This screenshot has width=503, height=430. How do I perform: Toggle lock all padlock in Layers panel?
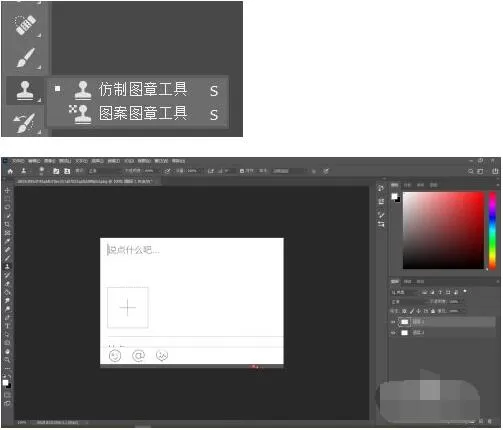coord(433,311)
